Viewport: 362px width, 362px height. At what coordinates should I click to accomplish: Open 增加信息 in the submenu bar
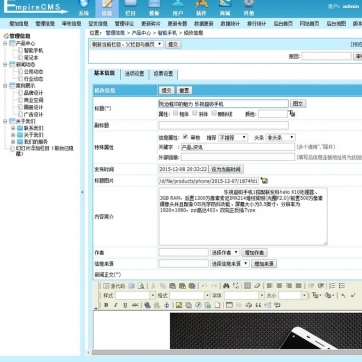(x=19, y=24)
